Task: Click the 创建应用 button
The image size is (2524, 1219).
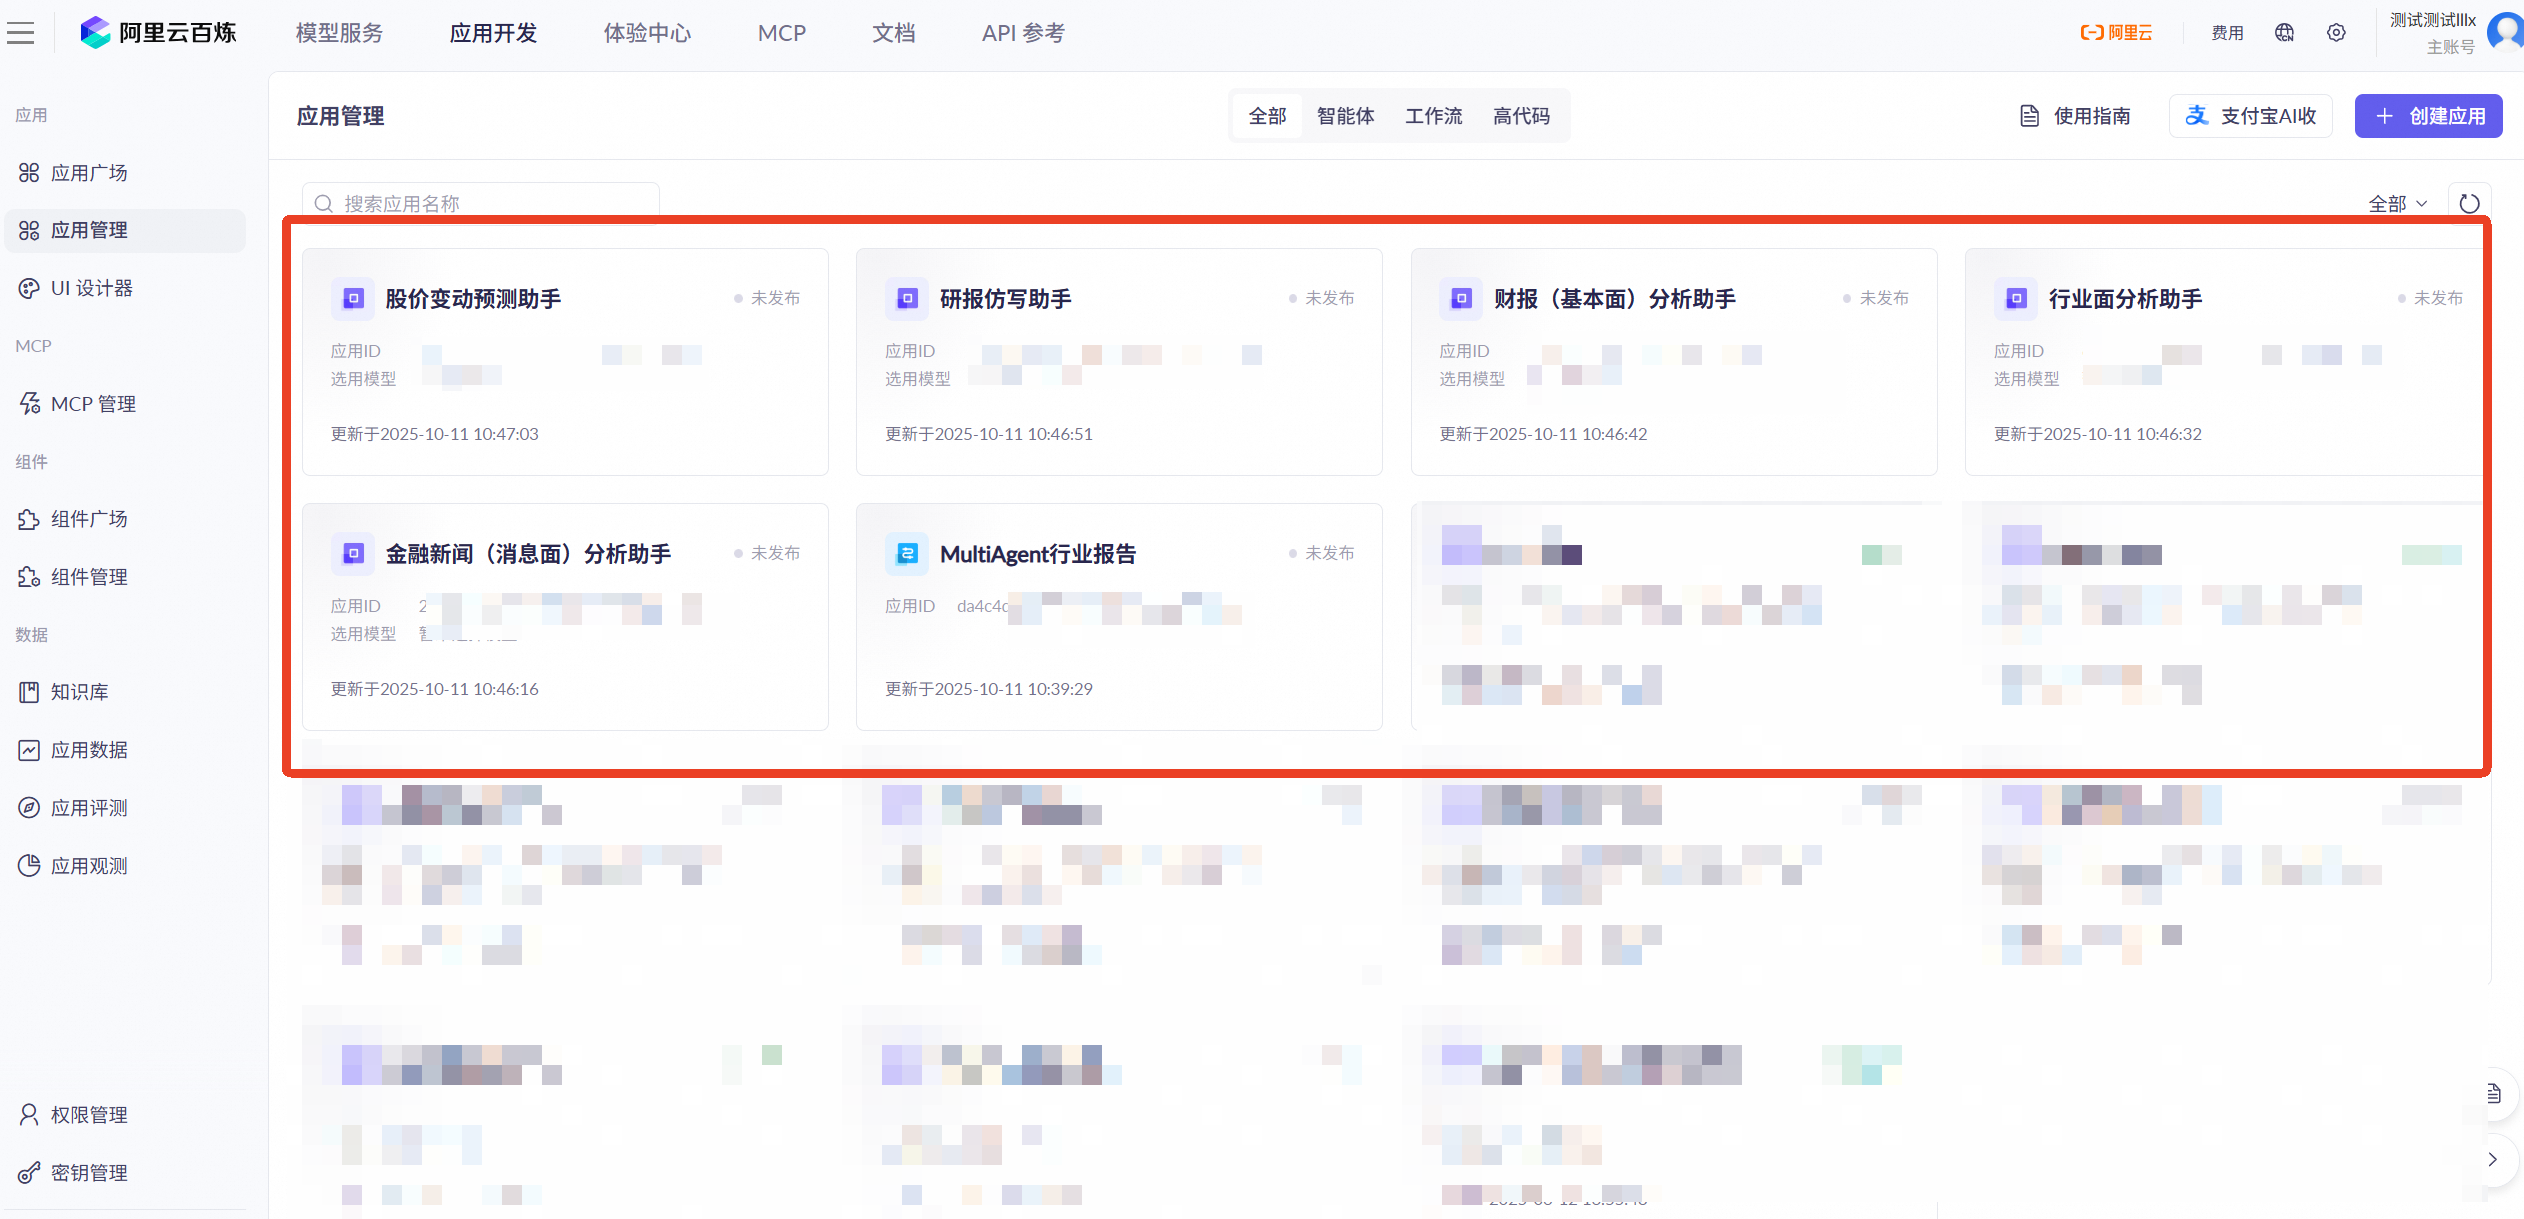Action: (2428, 116)
